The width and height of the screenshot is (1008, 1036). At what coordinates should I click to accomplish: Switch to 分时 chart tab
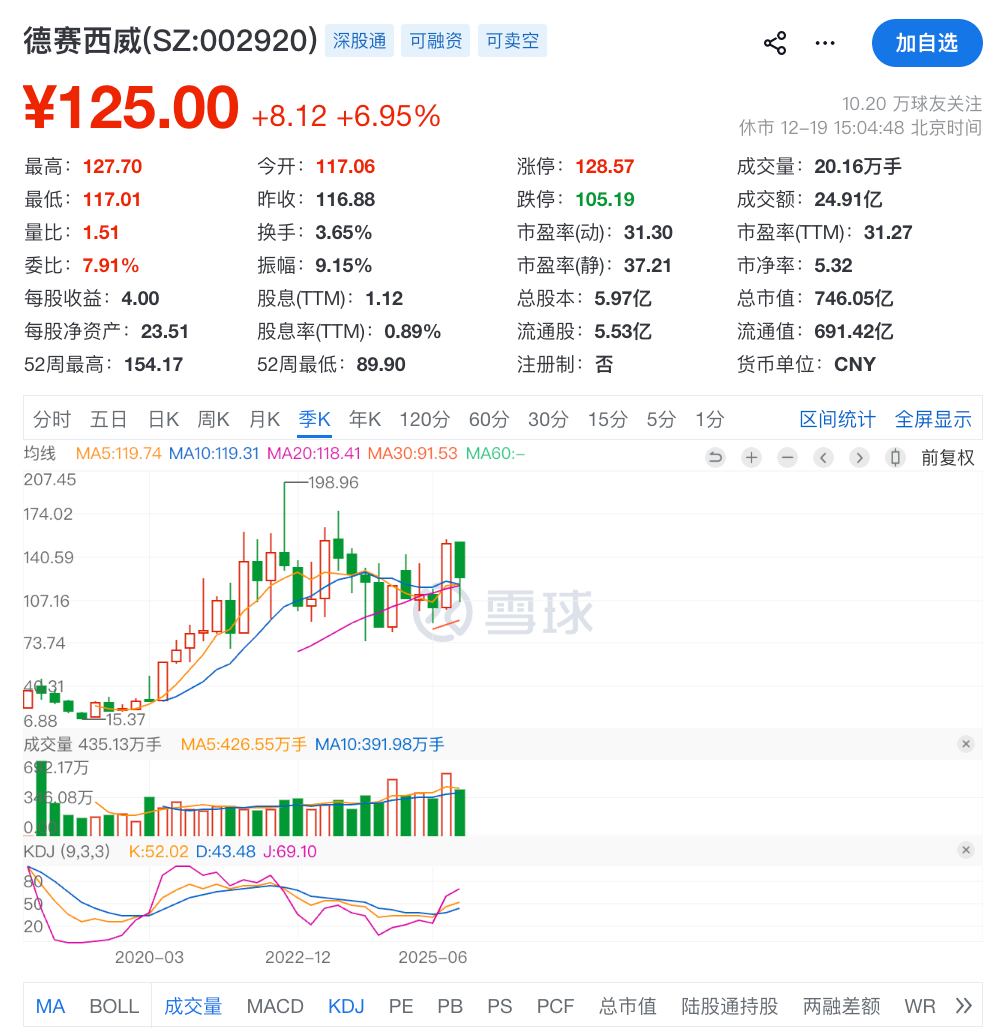52,419
